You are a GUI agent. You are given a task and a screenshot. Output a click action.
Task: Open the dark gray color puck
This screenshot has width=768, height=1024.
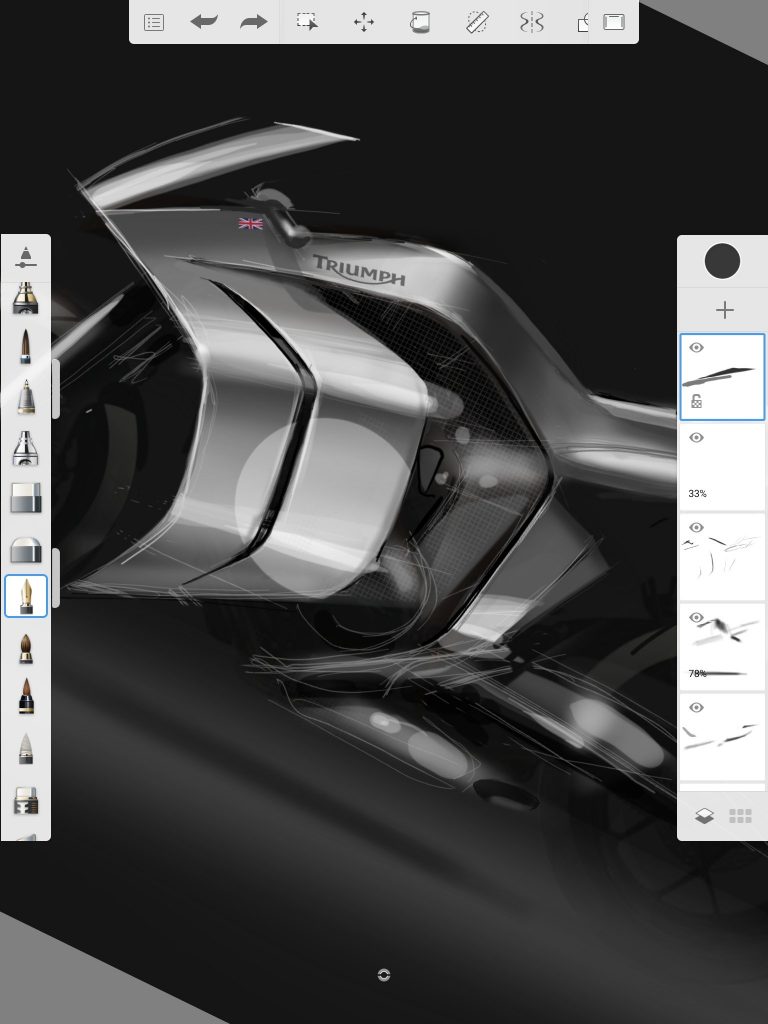tap(722, 262)
